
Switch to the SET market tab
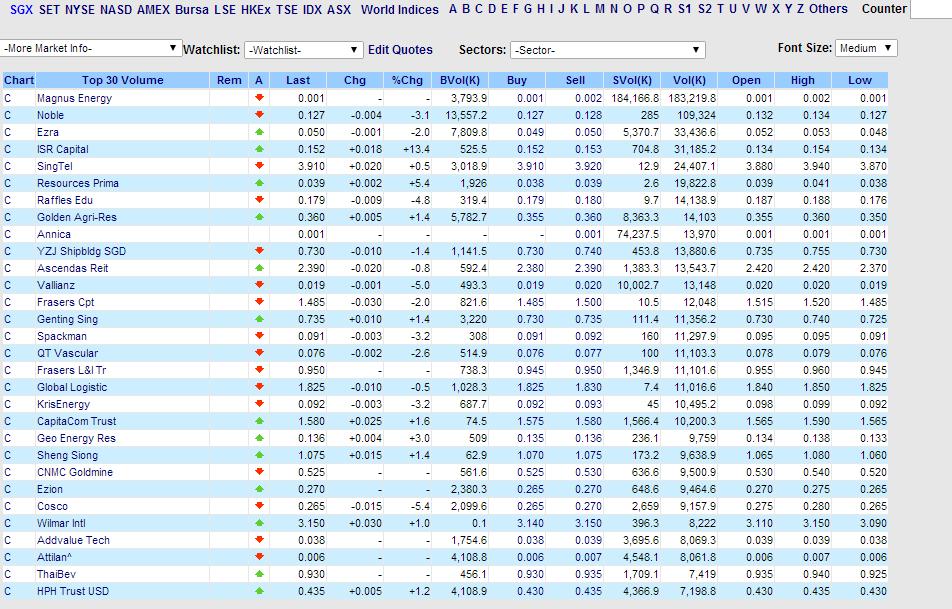[x=49, y=10]
